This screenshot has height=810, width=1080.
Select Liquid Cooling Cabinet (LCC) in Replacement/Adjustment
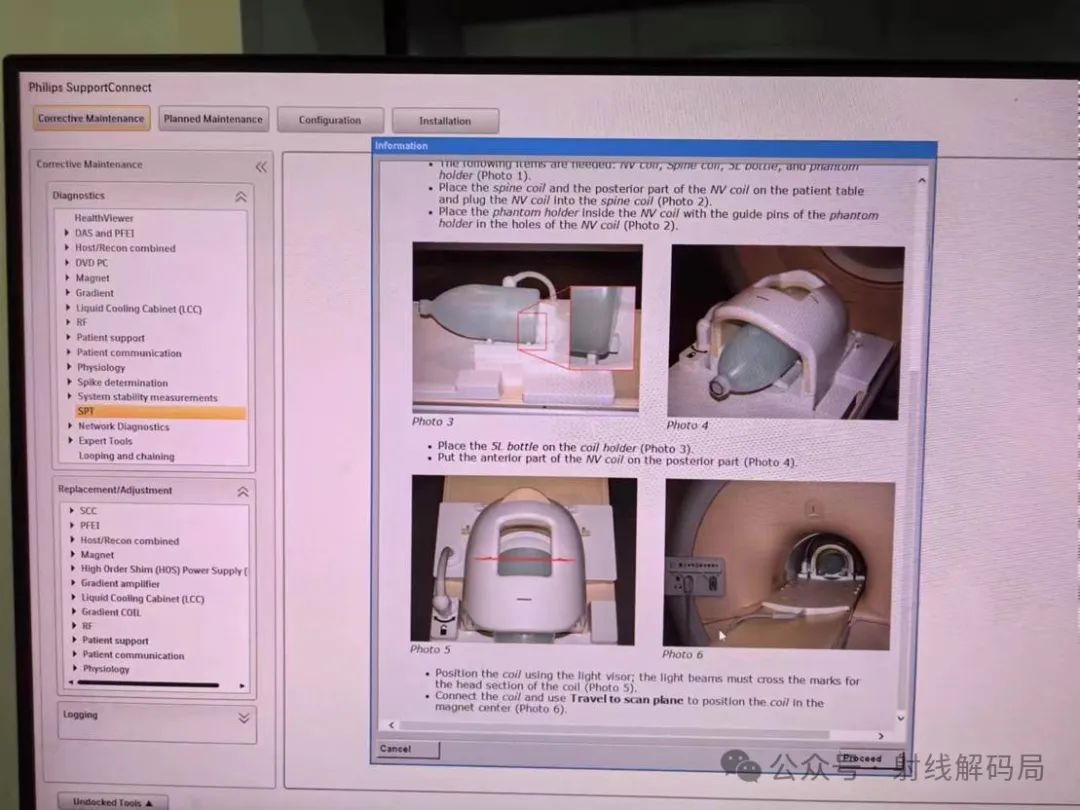click(x=143, y=599)
